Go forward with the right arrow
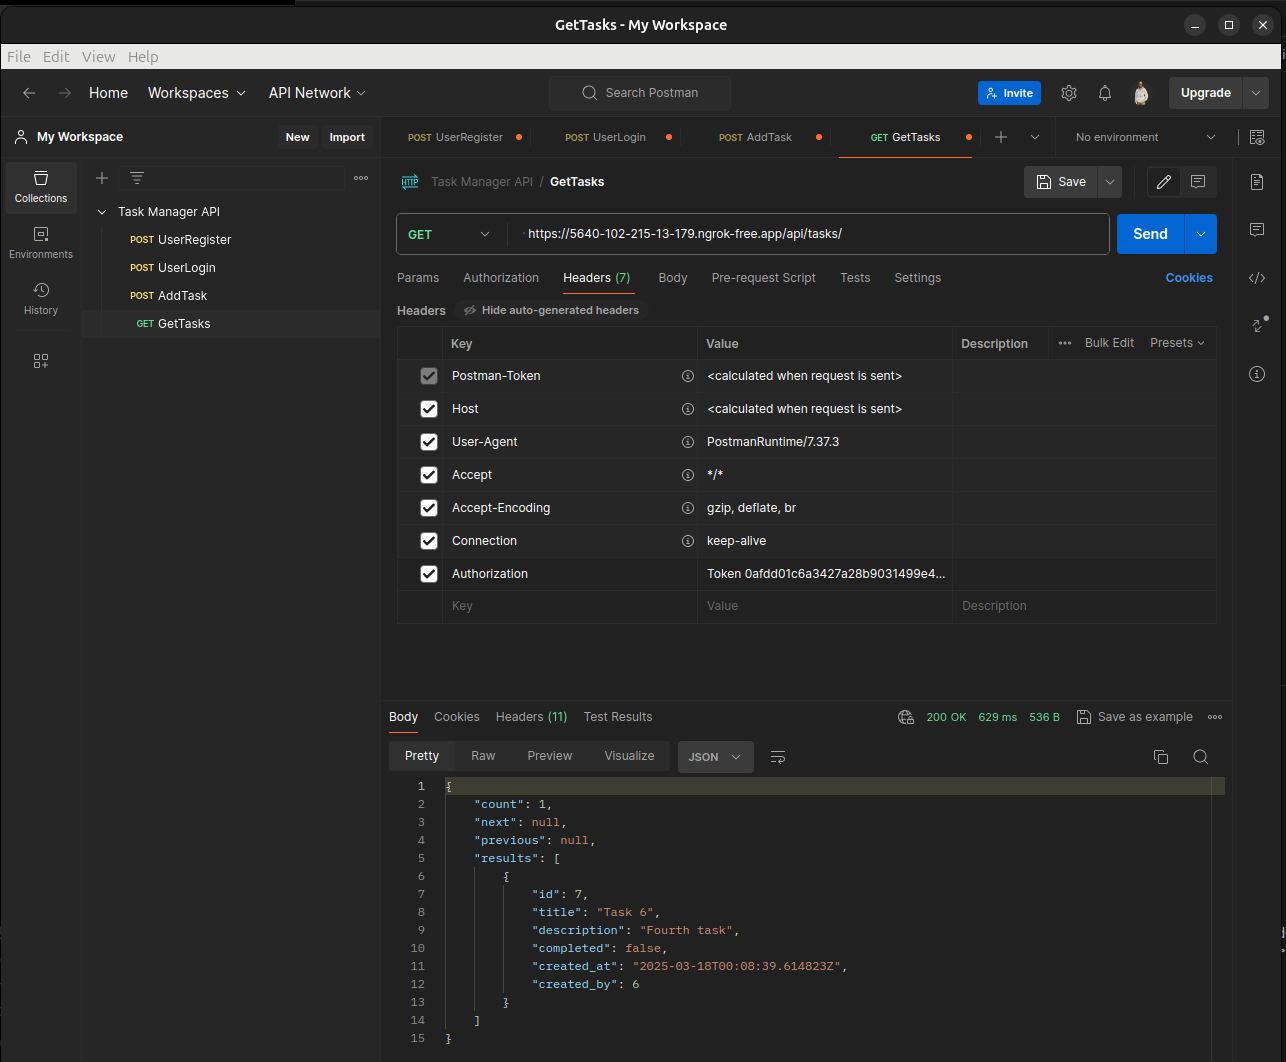The height and width of the screenshot is (1062, 1286). coord(64,93)
